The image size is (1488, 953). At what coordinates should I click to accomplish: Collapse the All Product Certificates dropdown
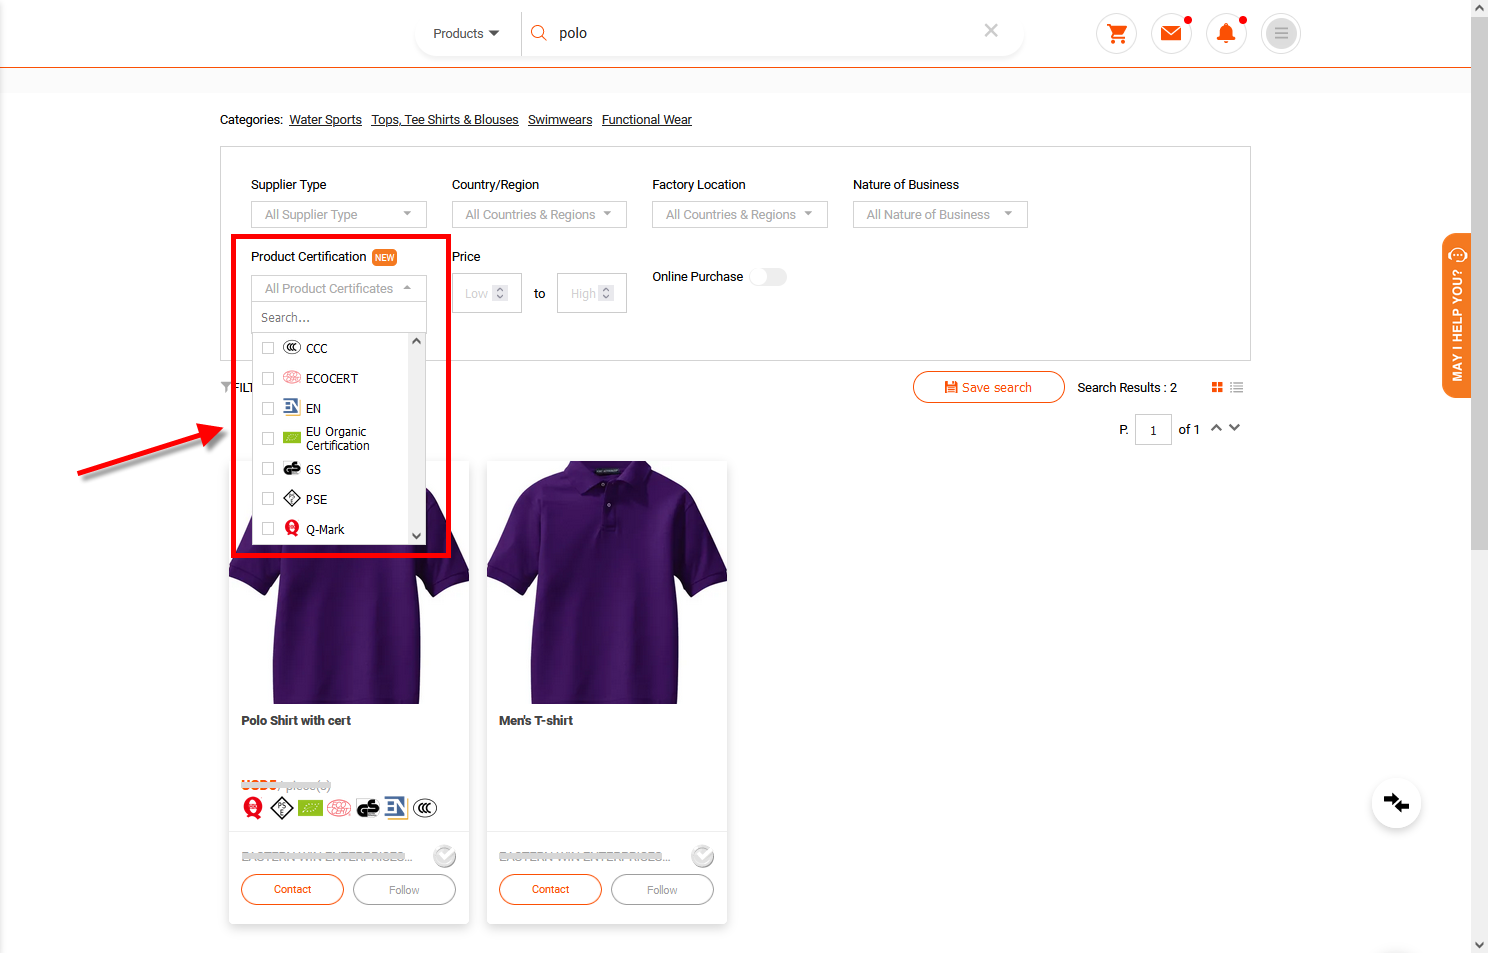point(339,288)
